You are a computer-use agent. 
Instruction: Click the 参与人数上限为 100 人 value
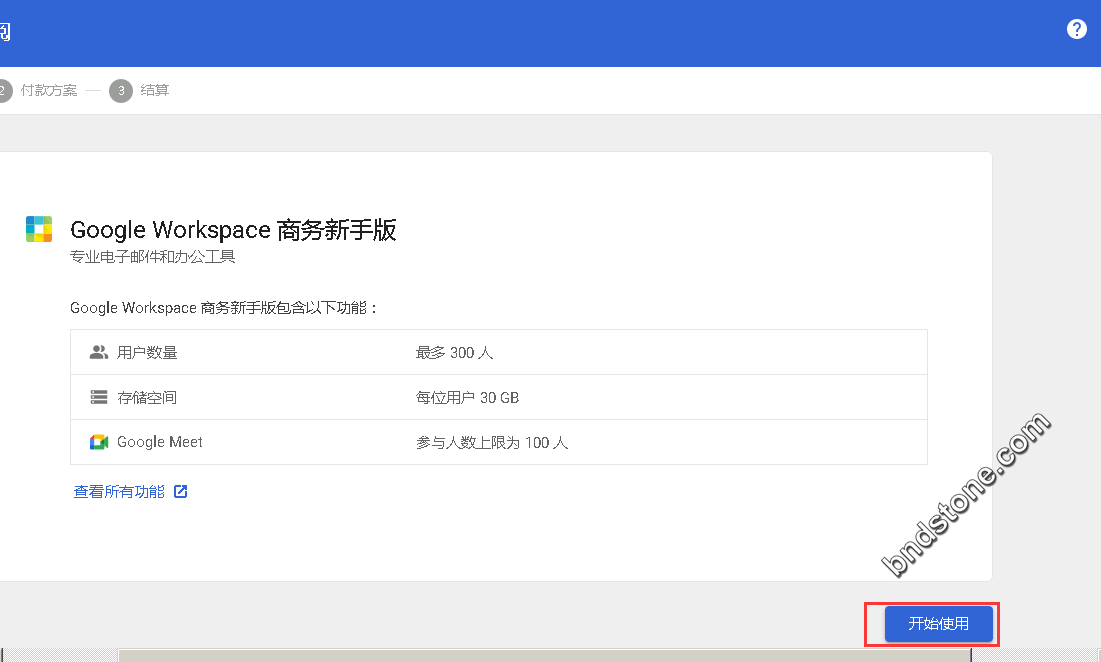pyautogui.click(x=492, y=442)
